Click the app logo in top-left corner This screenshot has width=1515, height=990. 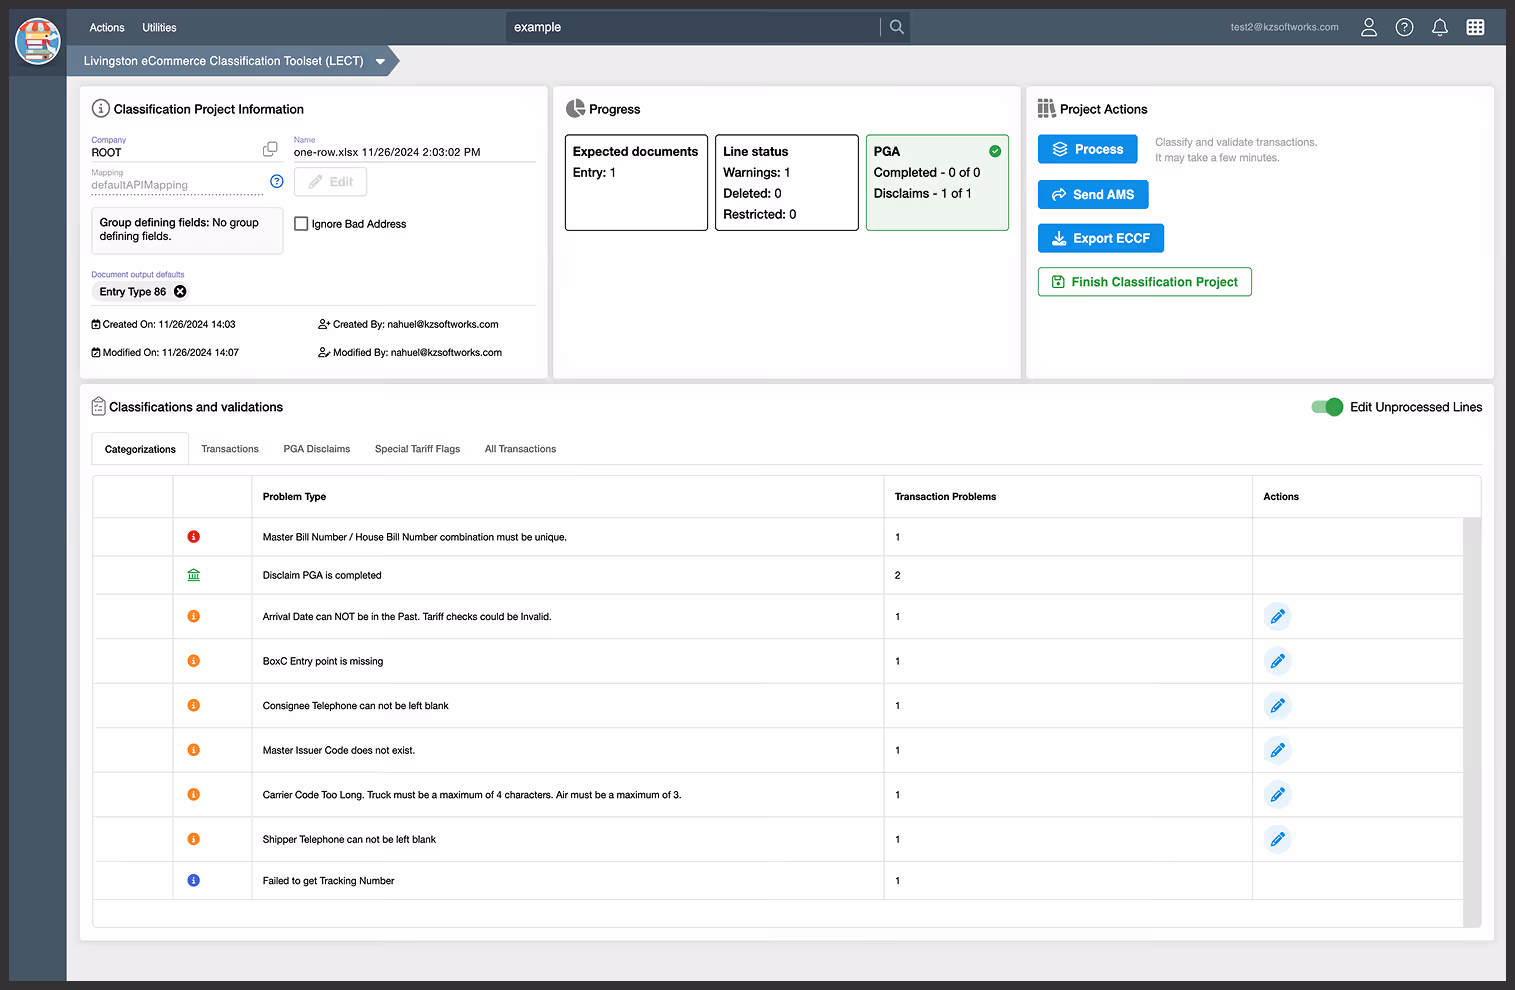point(38,41)
